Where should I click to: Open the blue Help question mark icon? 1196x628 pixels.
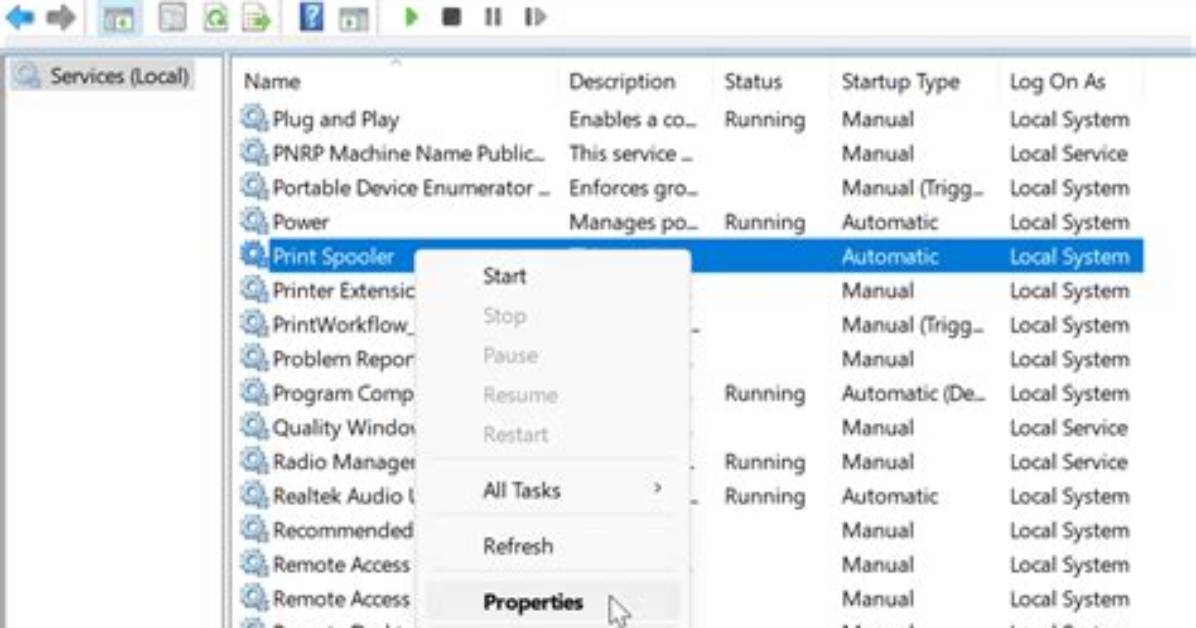click(311, 17)
